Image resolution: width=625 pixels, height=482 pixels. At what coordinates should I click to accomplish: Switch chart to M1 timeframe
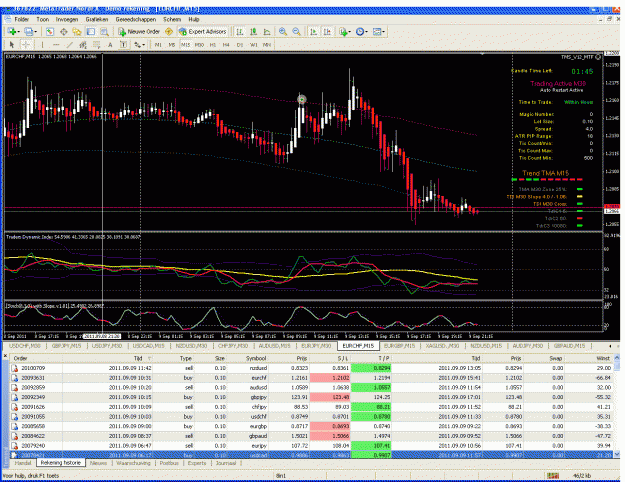[x=158, y=45]
